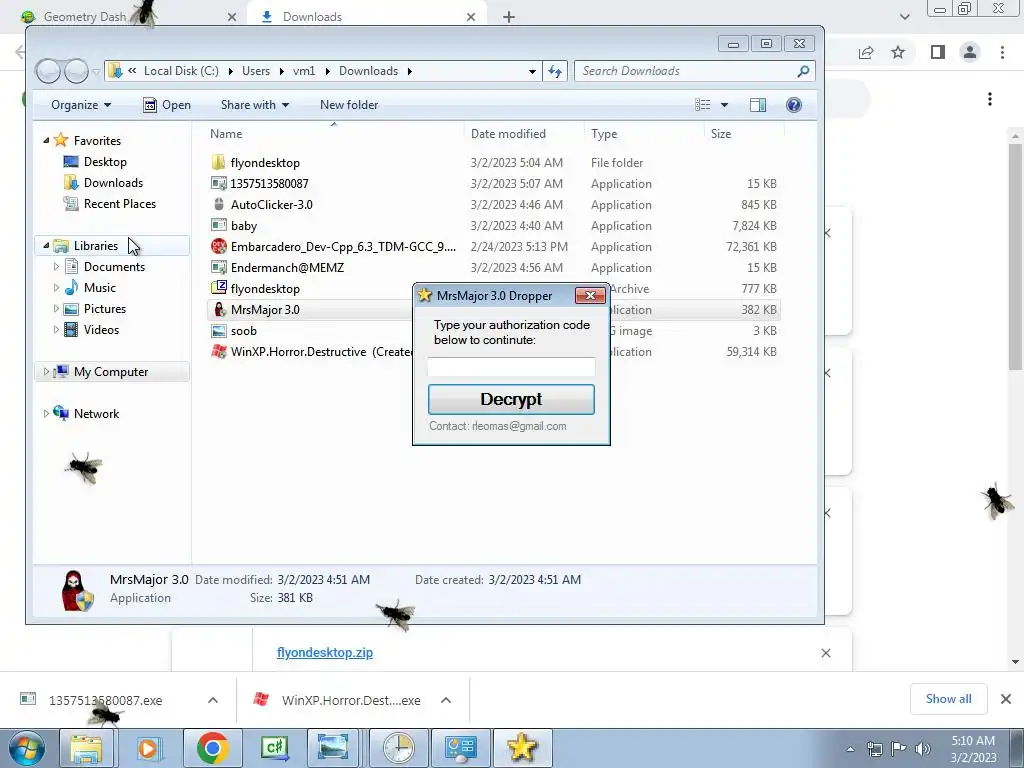Select the soob image file
This screenshot has width=1024, height=768.
click(244, 330)
